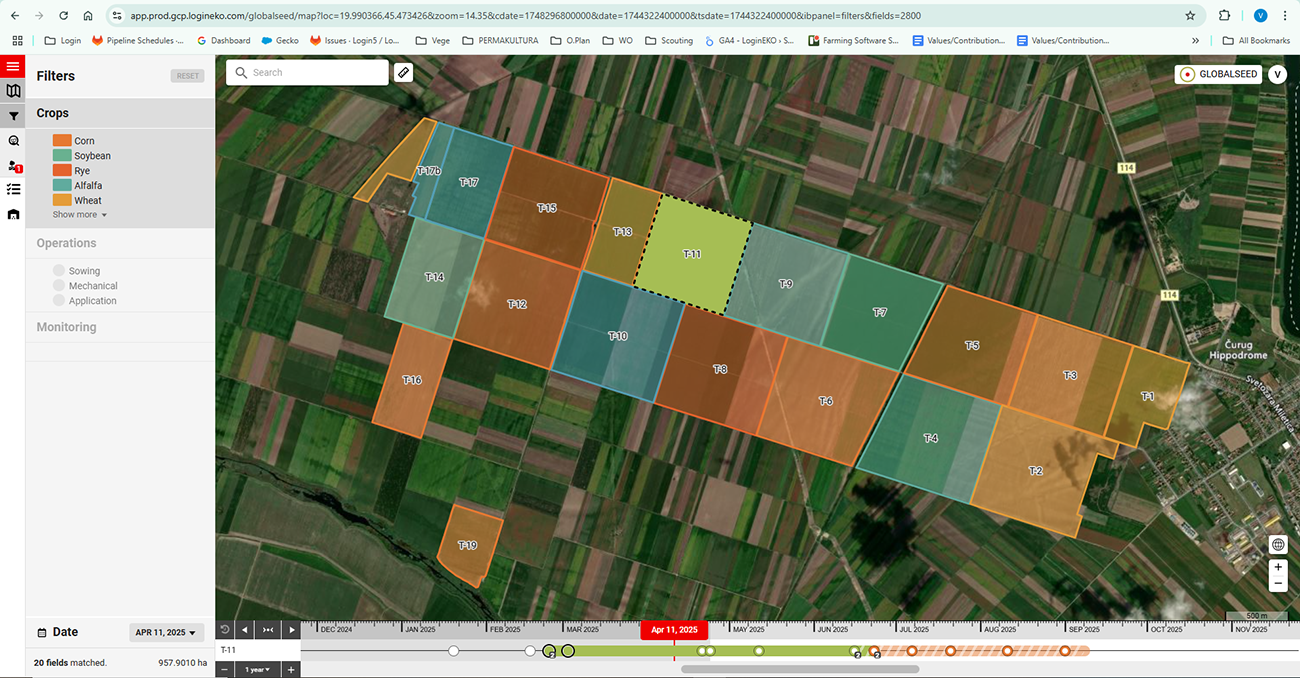1300x678 pixels.
Task: Toggle the Soybean crop filter swatch
Action: 62,156
